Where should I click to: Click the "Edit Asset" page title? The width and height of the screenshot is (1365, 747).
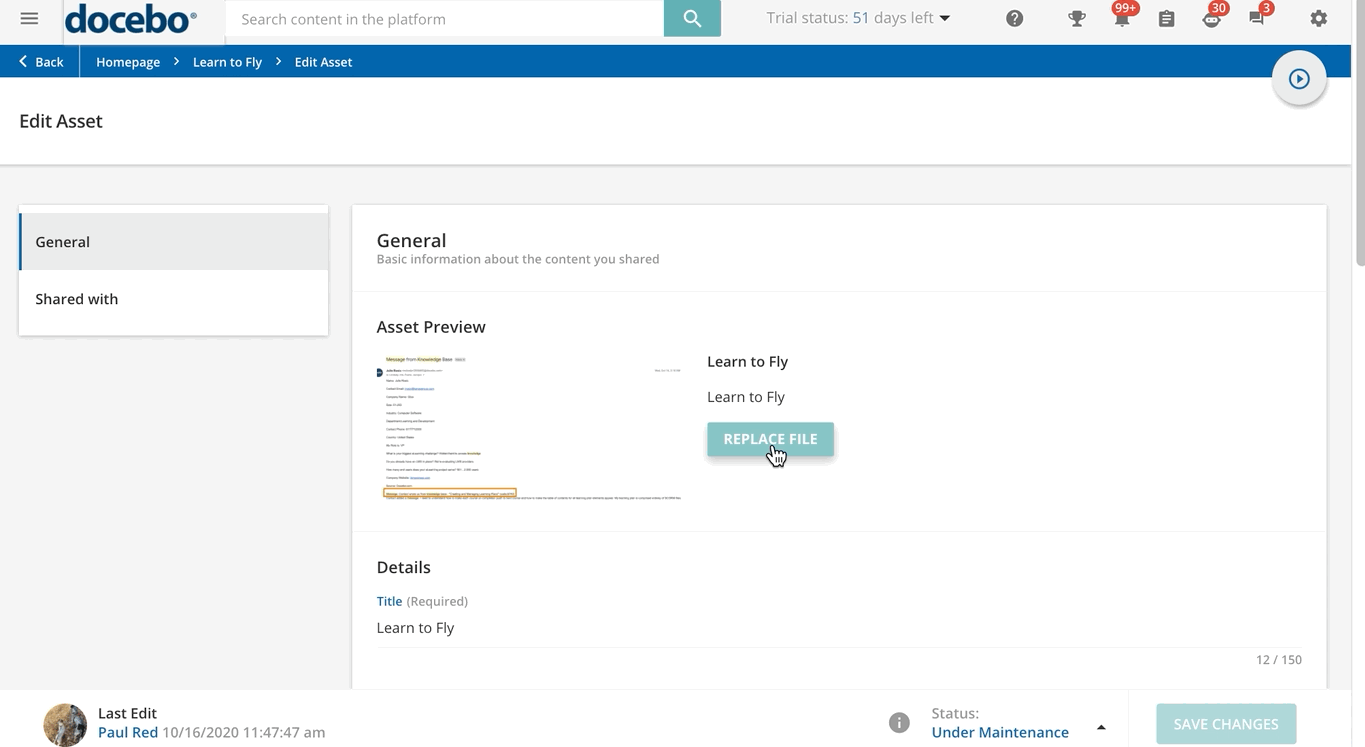pos(61,121)
